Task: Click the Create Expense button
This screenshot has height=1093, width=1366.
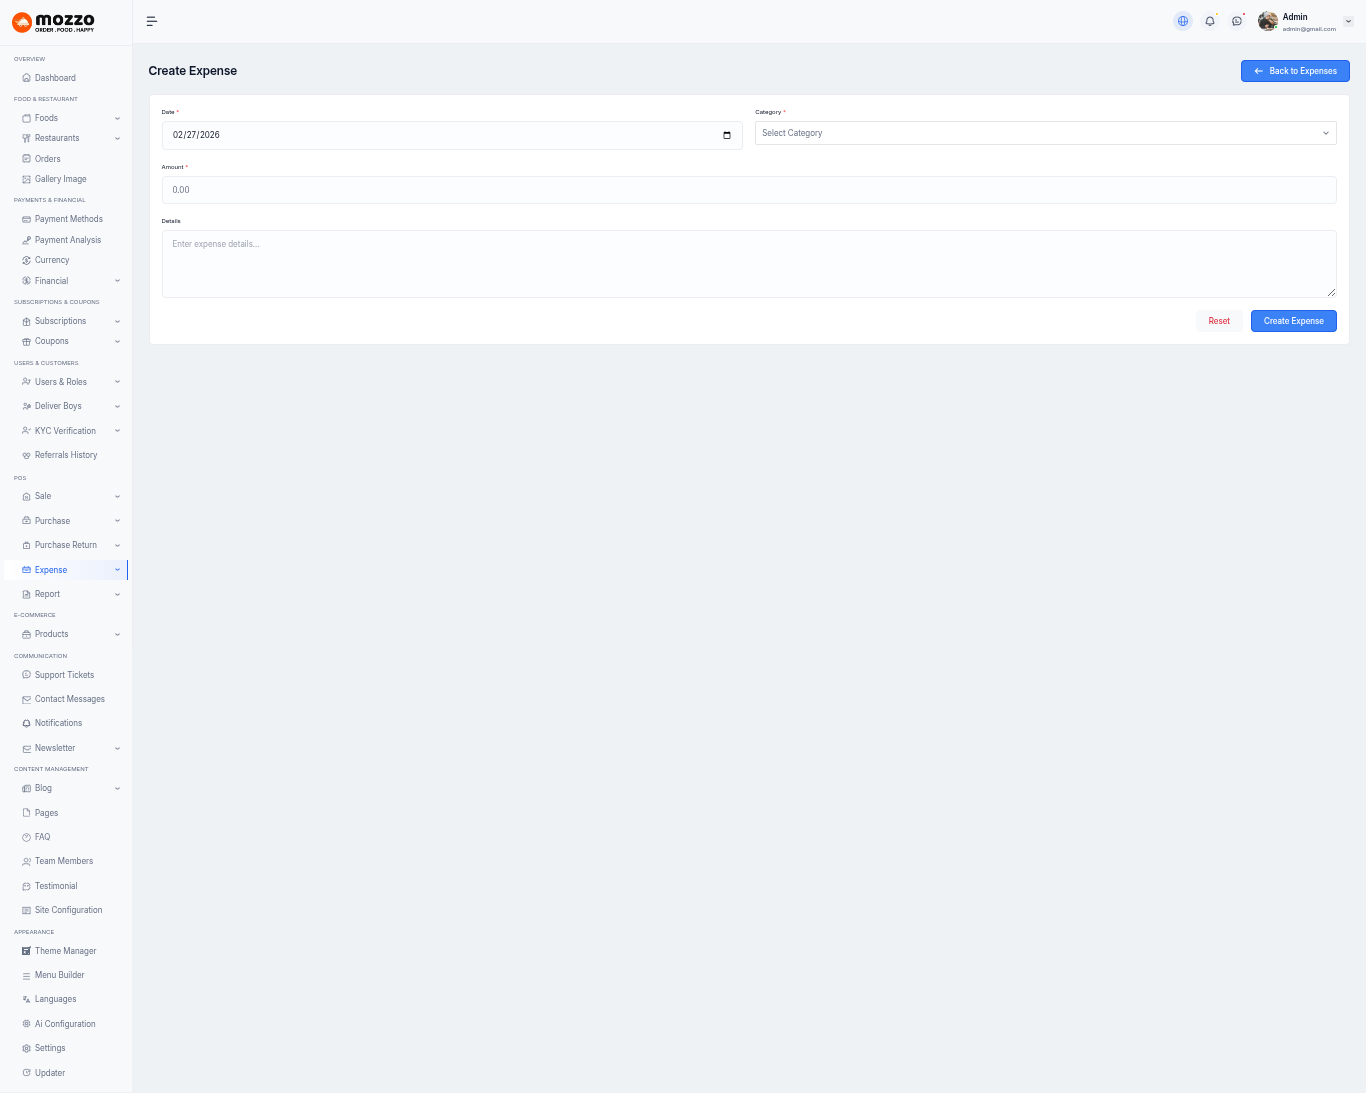Action: 1293,321
